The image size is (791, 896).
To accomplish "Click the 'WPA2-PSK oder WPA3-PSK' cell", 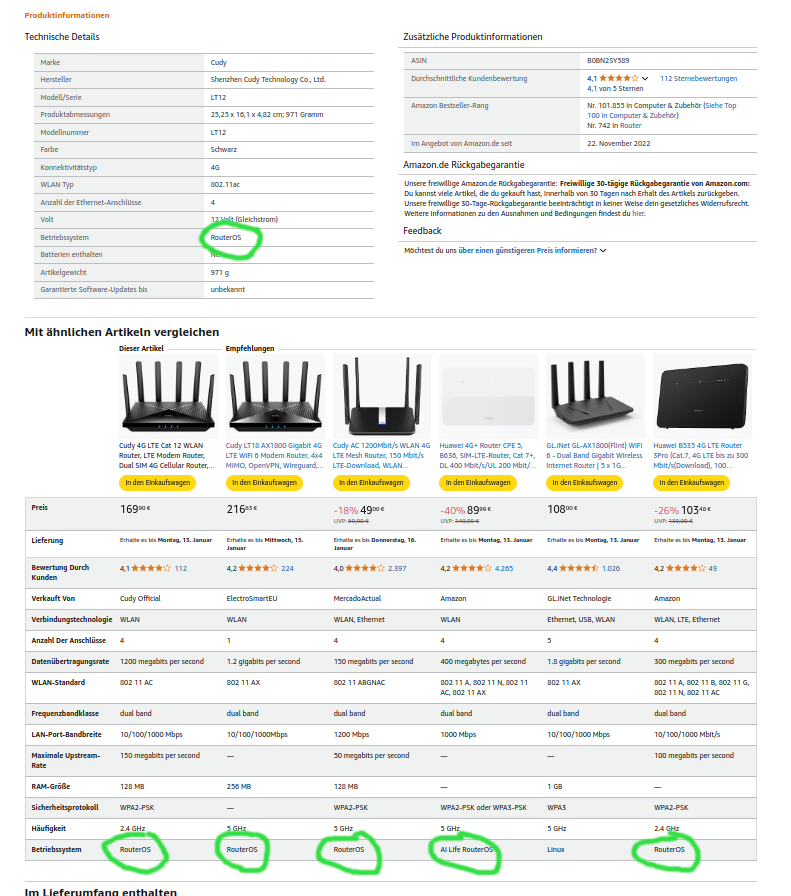I will pos(484,808).
